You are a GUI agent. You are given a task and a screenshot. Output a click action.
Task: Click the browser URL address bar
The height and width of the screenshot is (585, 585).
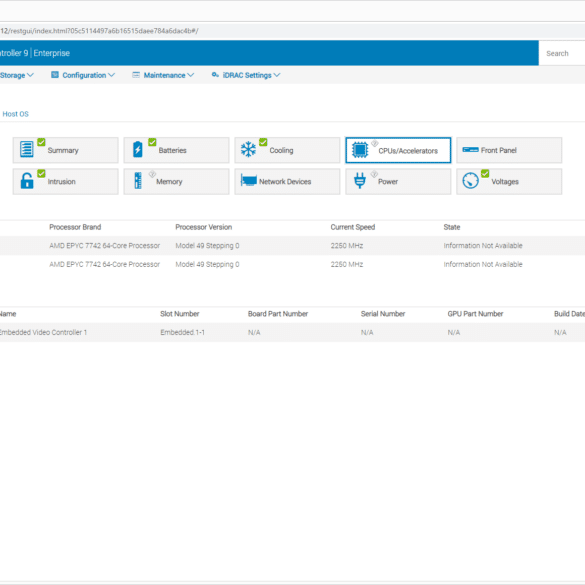pyautogui.click(x=292, y=31)
